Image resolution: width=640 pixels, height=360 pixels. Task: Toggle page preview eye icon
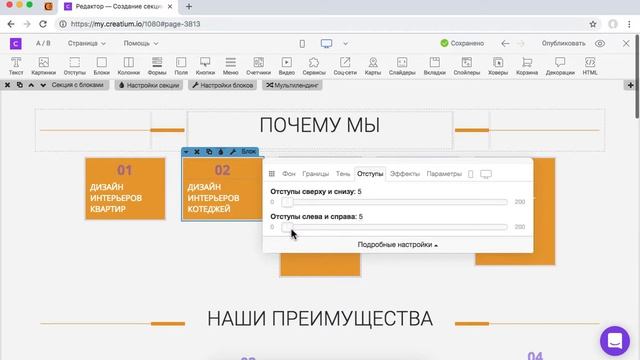coord(600,43)
